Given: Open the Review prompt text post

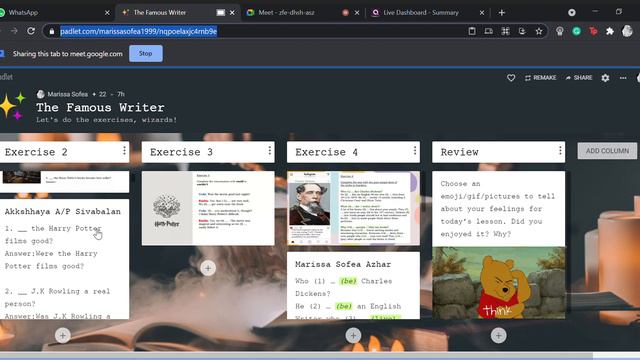Looking at the screenshot, I should tap(499, 209).
